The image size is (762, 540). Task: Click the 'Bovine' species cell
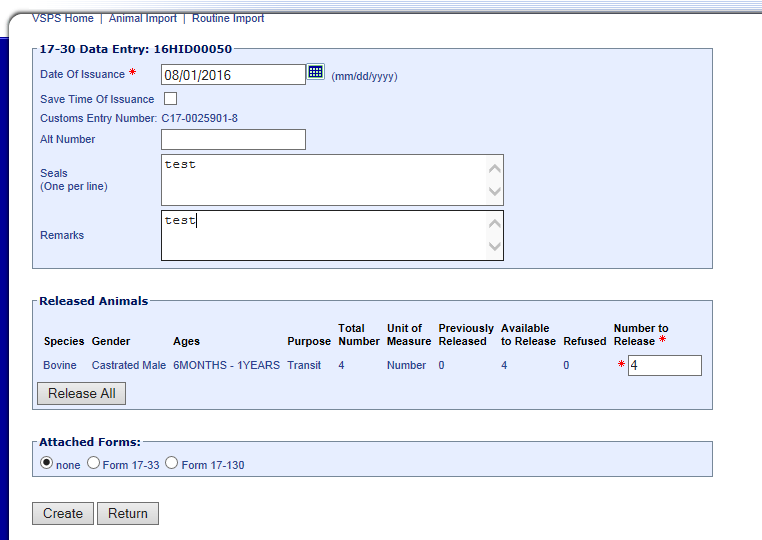pyautogui.click(x=60, y=365)
